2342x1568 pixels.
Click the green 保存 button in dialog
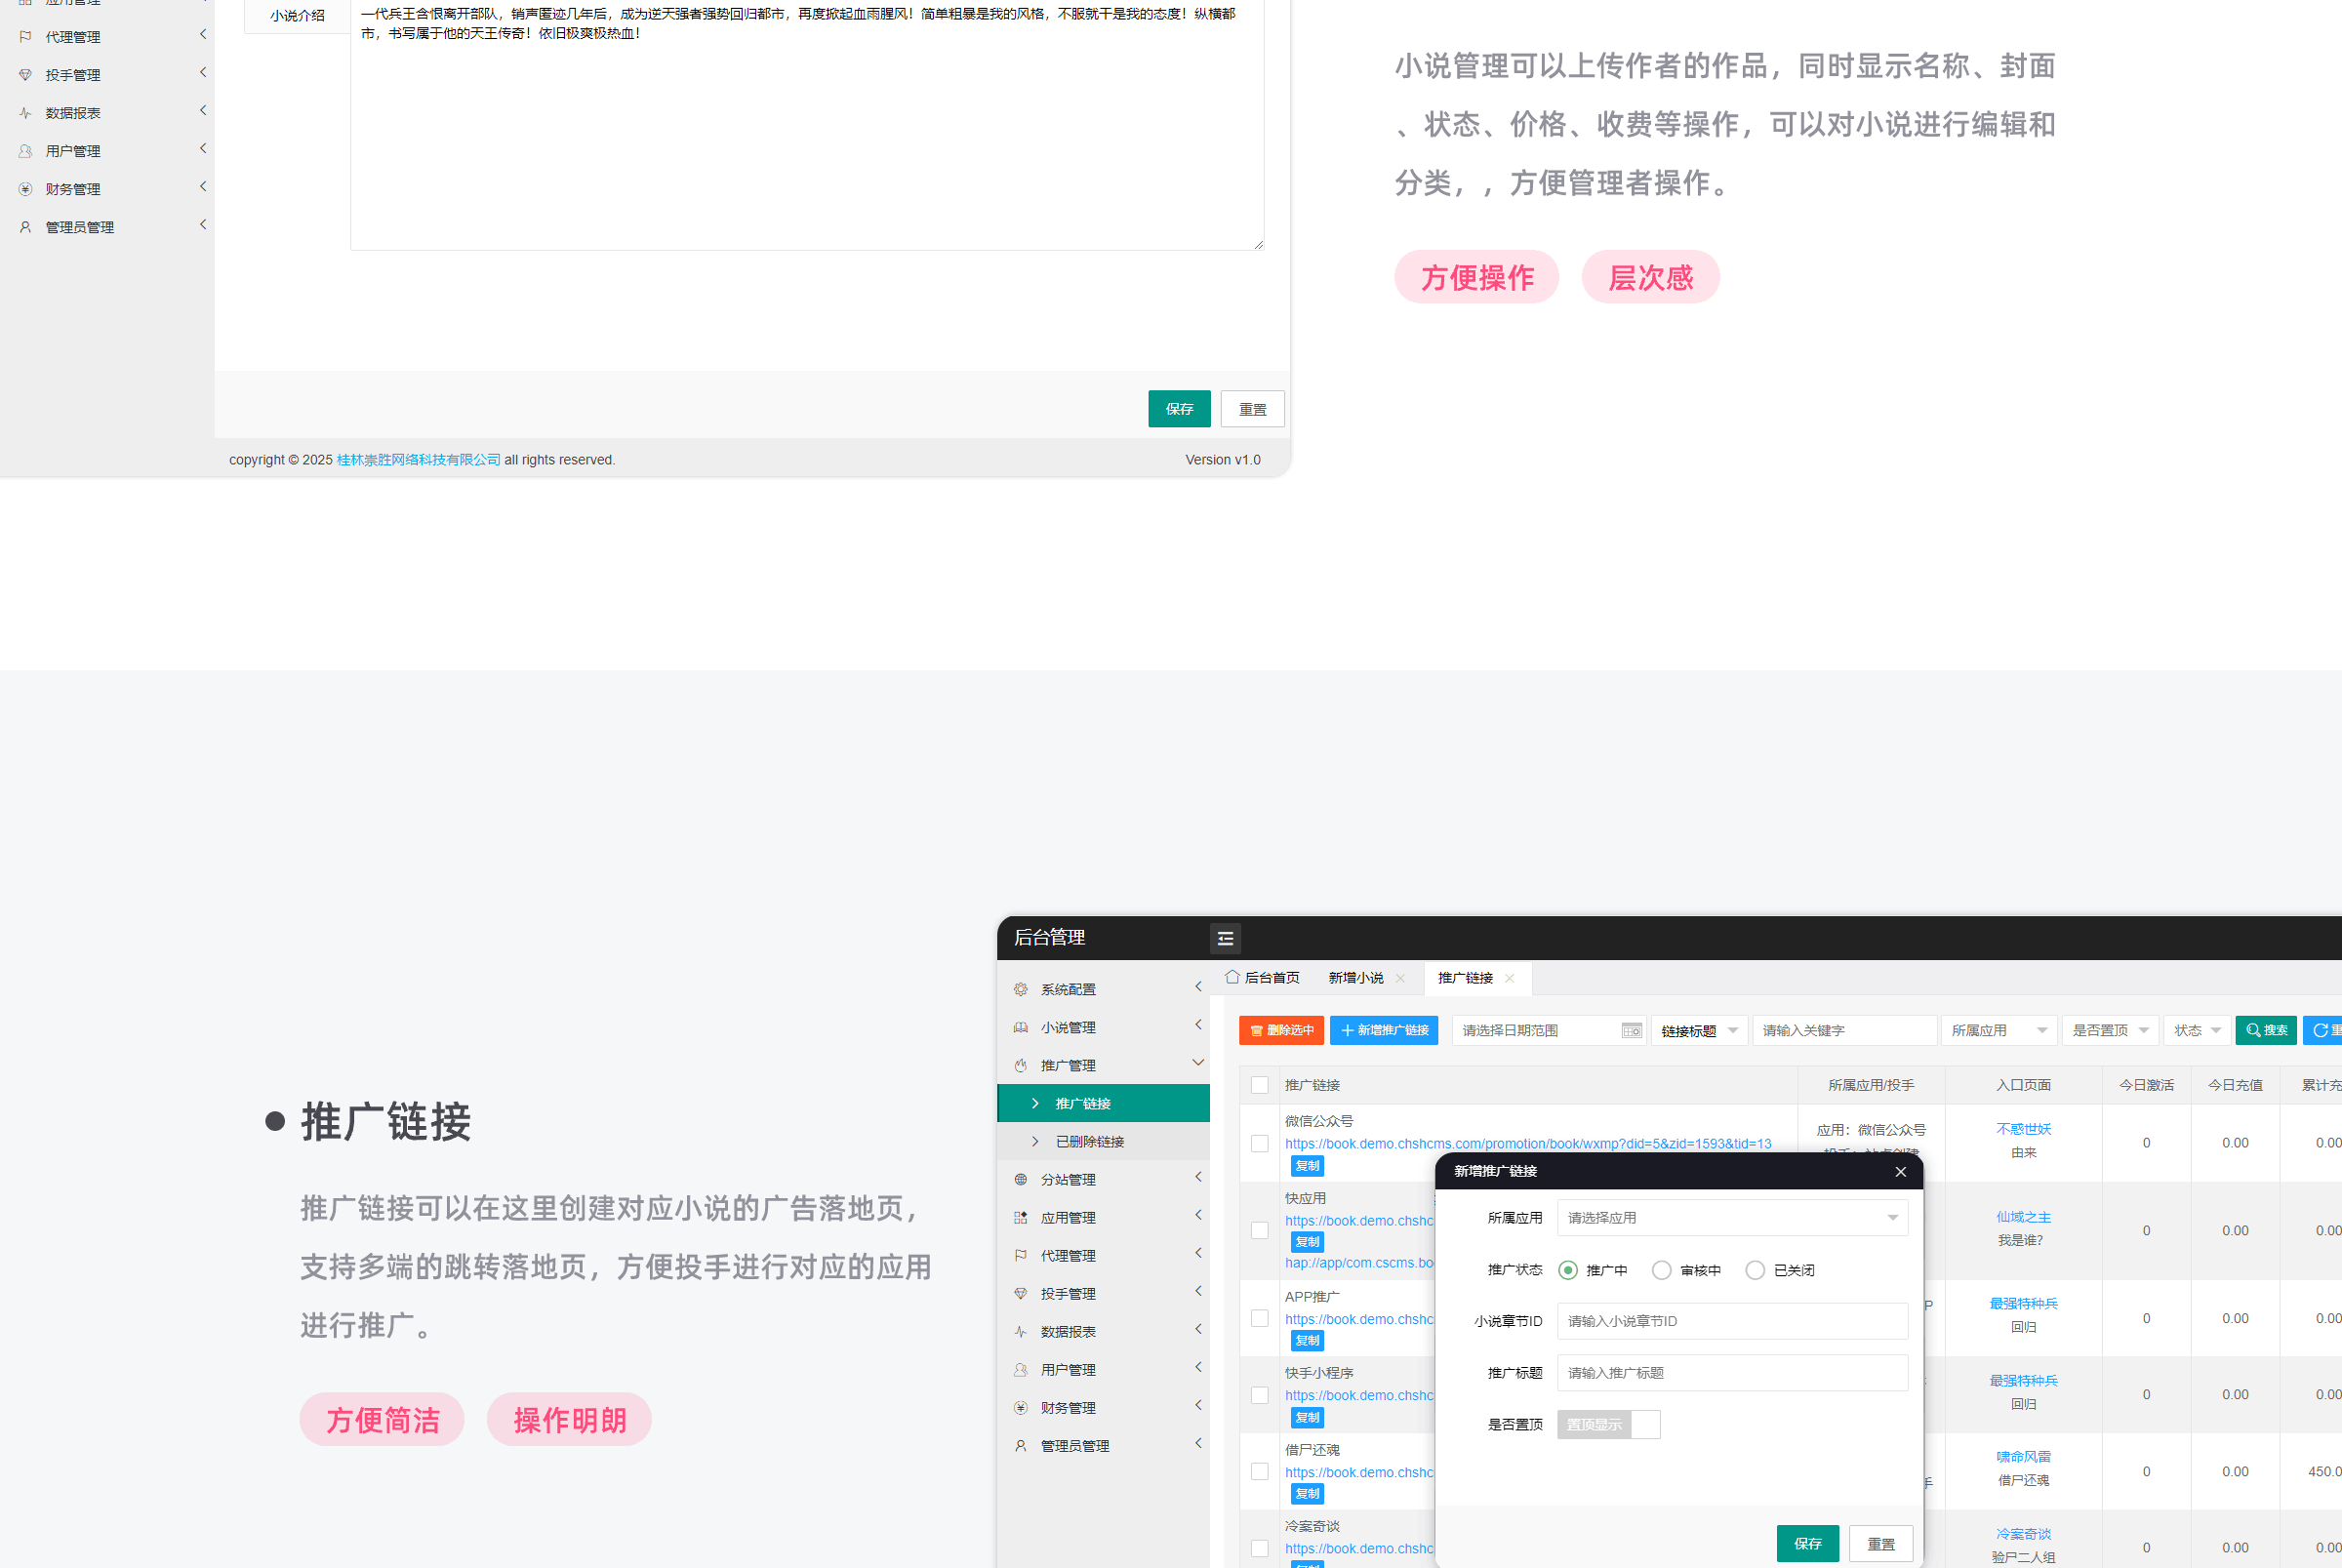tap(1806, 1543)
